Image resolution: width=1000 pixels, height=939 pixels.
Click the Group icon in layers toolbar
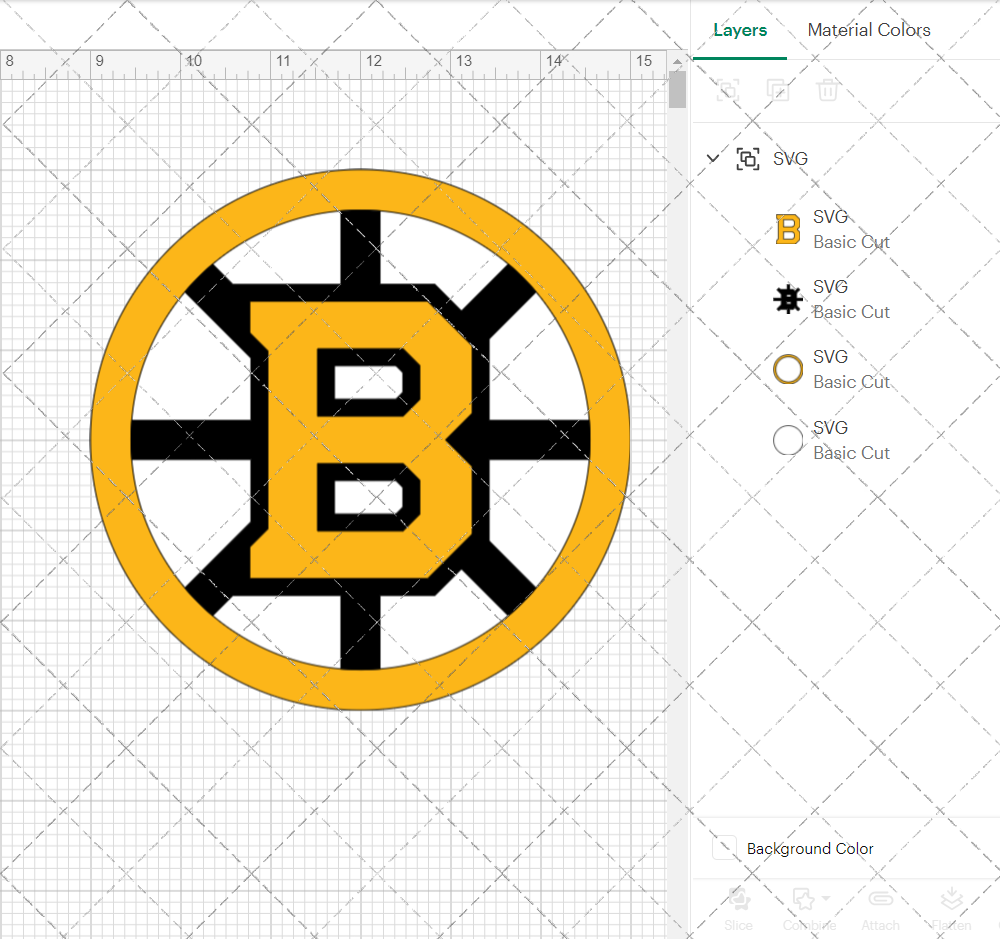[728, 90]
